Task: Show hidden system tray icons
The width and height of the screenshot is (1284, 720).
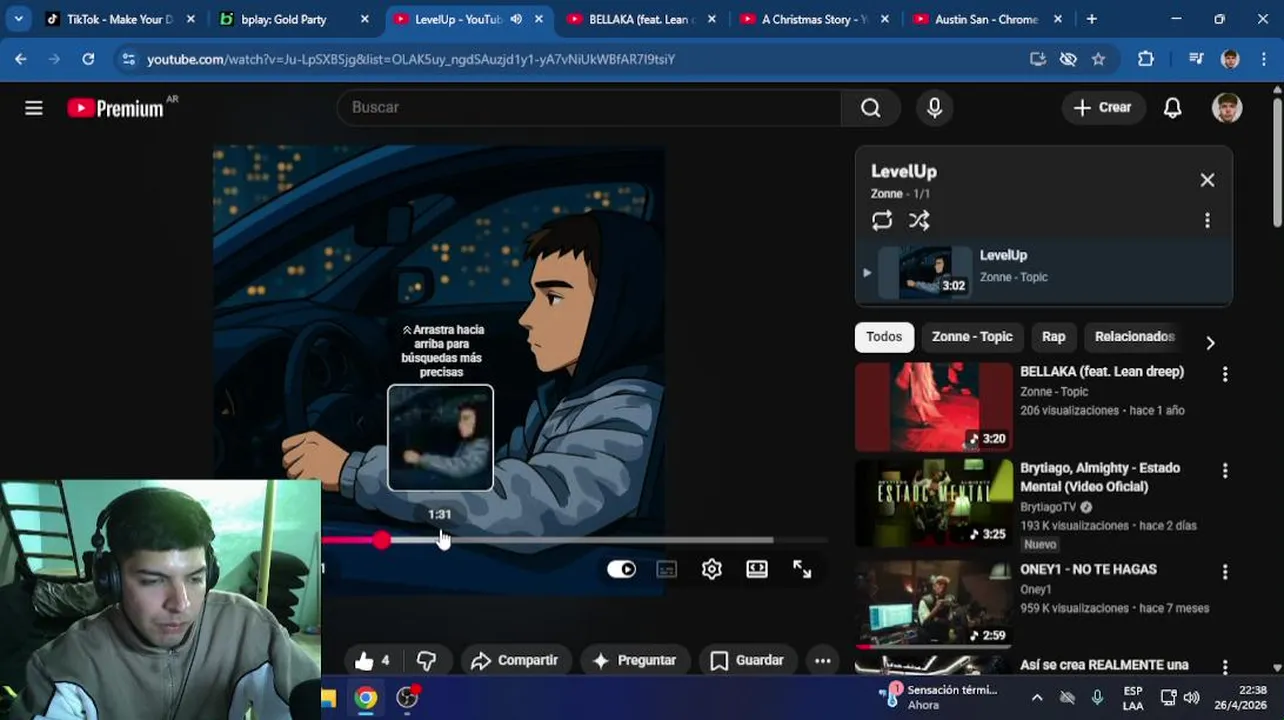Action: tap(1037, 698)
